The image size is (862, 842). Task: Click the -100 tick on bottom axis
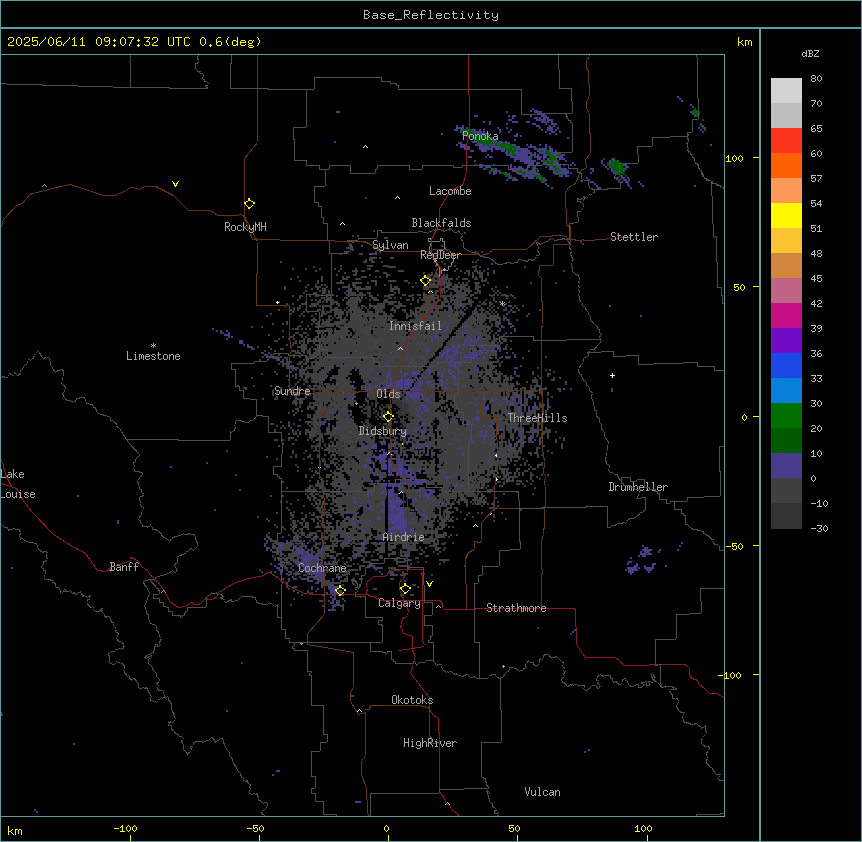[x=125, y=828]
